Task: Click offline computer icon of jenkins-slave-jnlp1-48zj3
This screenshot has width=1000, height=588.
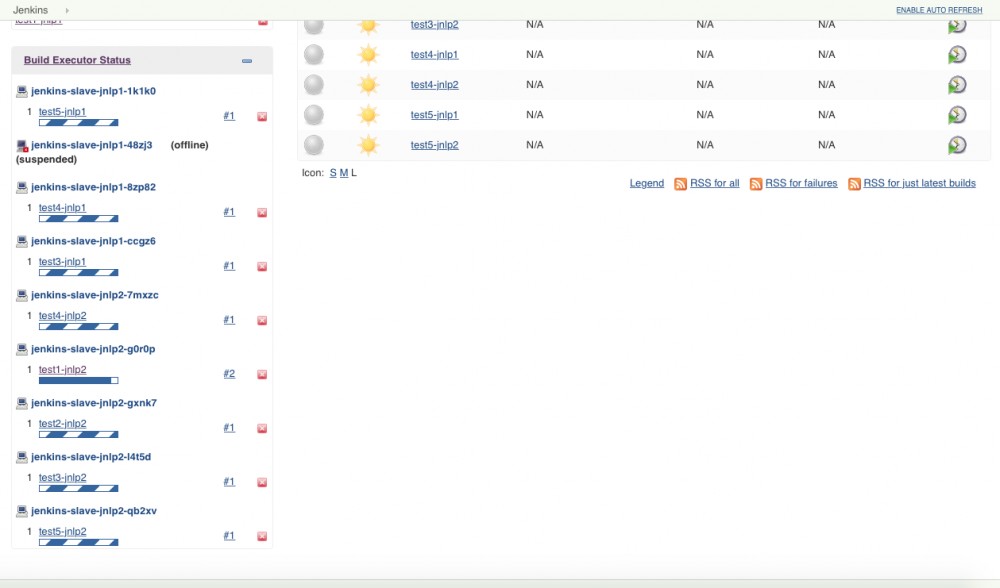Action: click(22, 146)
